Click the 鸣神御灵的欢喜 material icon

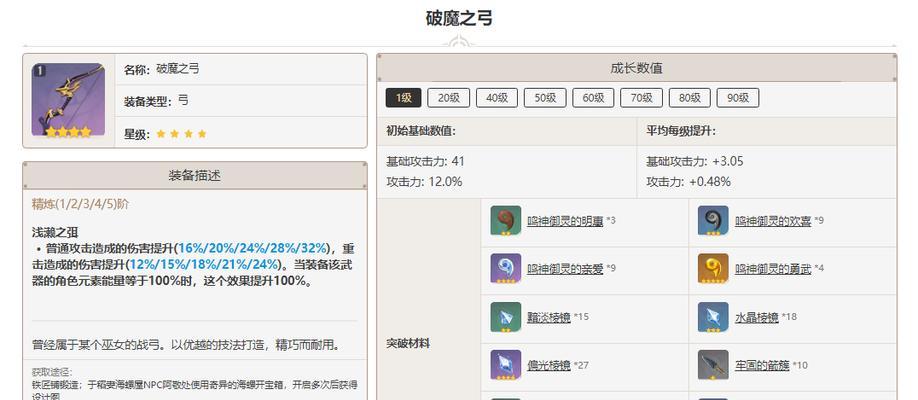(x=713, y=220)
